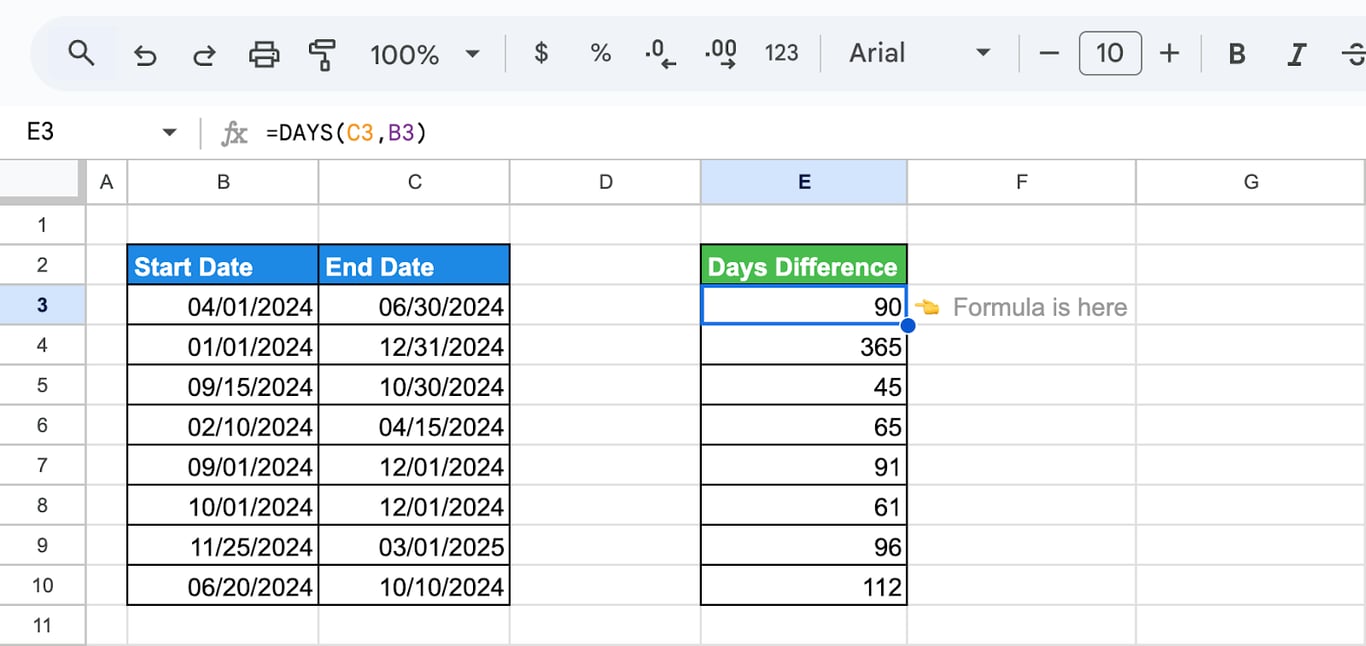The width and height of the screenshot is (1366, 646).
Task: Click the font size field showing 10
Action: [1110, 53]
